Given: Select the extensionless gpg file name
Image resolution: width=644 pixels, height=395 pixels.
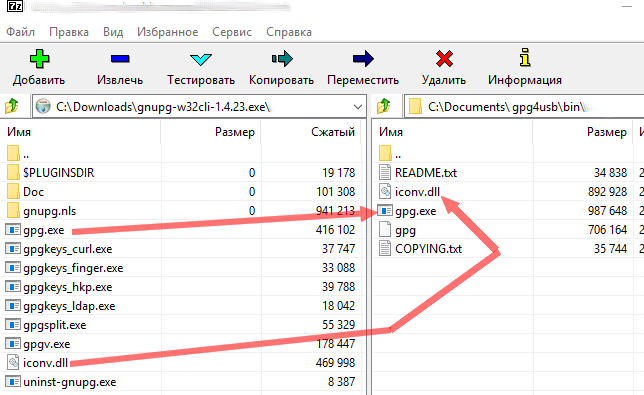Looking at the screenshot, I should tap(405, 230).
